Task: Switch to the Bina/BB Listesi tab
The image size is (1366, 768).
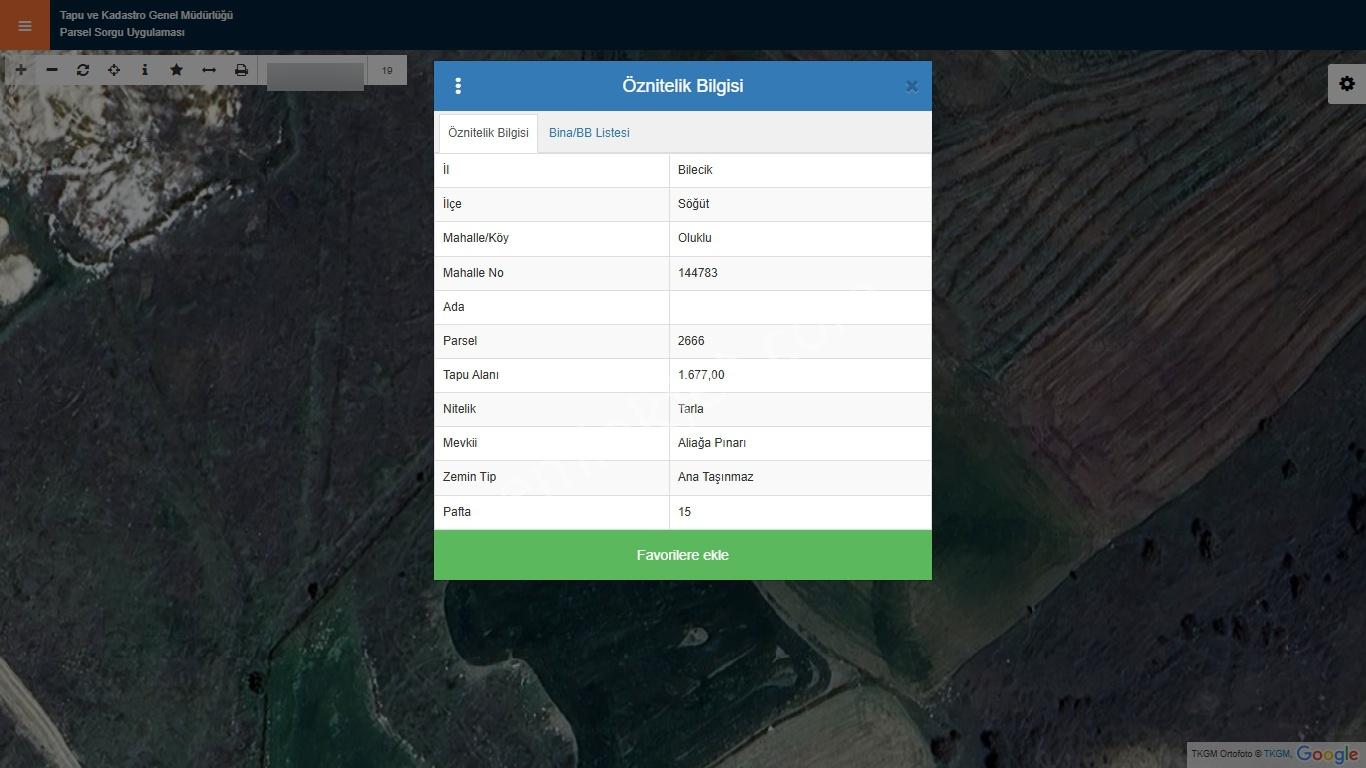Action: tap(589, 133)
